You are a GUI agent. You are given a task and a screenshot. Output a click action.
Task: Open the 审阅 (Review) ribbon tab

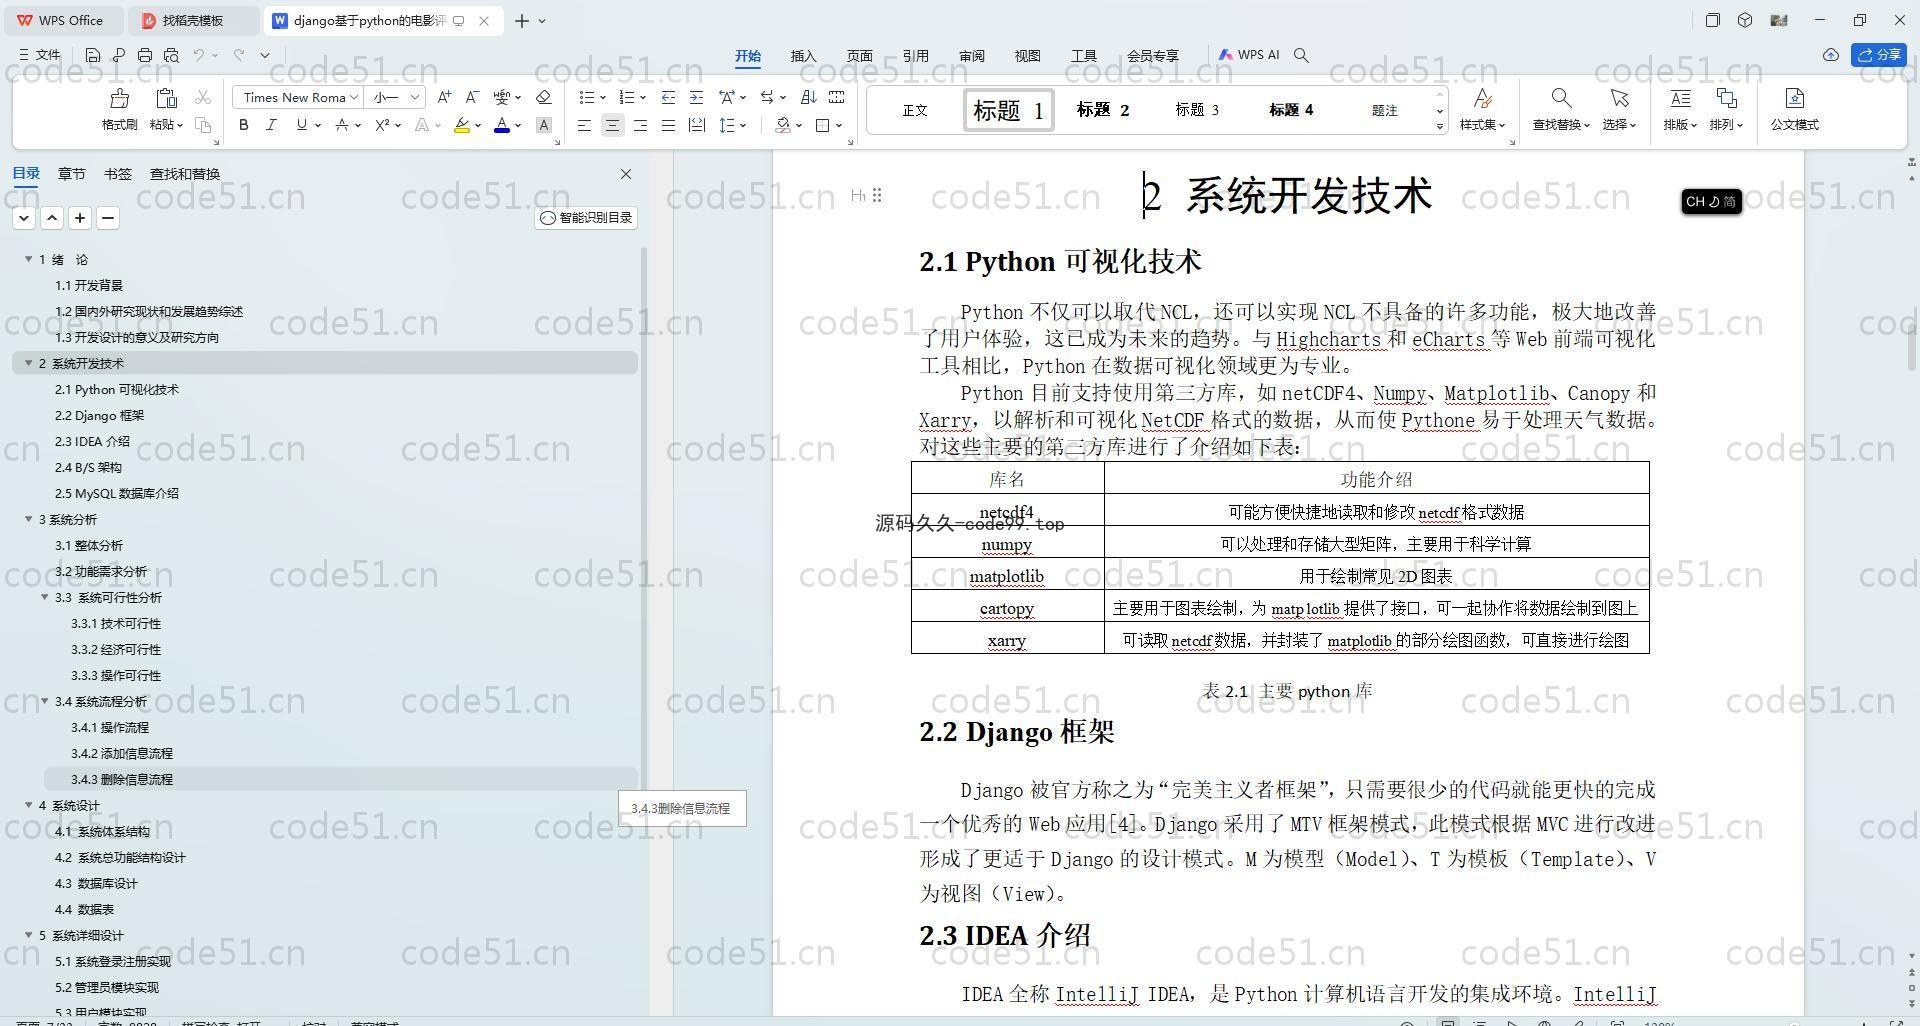(x=971, y=56)
